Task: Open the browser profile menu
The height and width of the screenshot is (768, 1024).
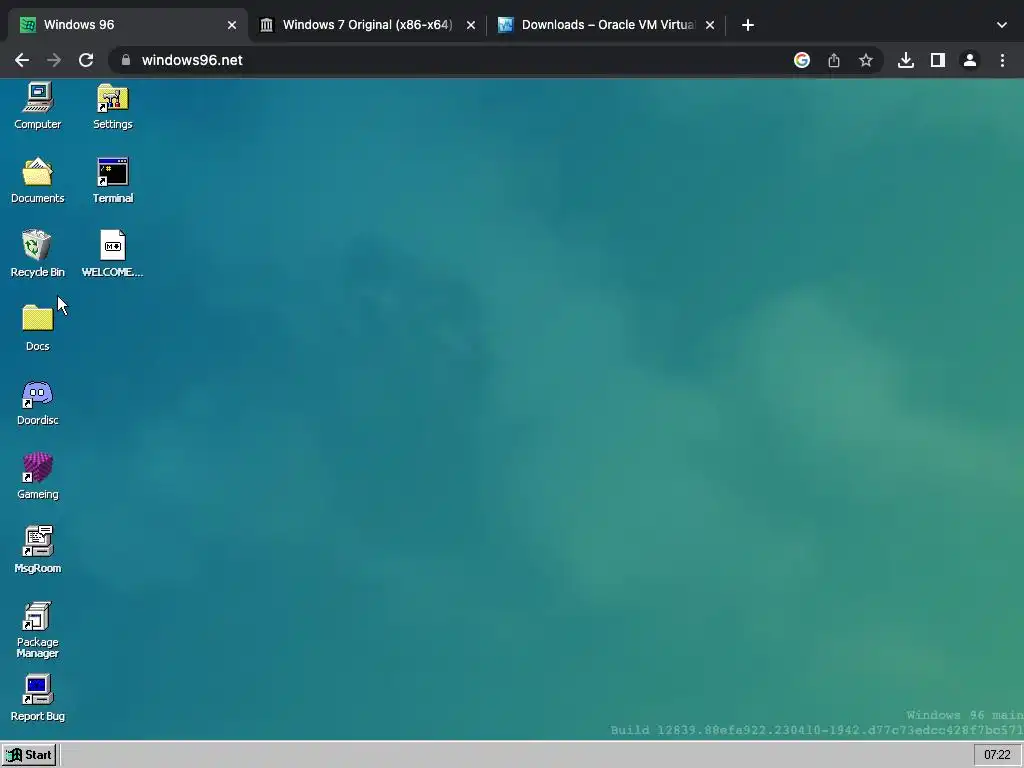Action: [x=970, y=60]
